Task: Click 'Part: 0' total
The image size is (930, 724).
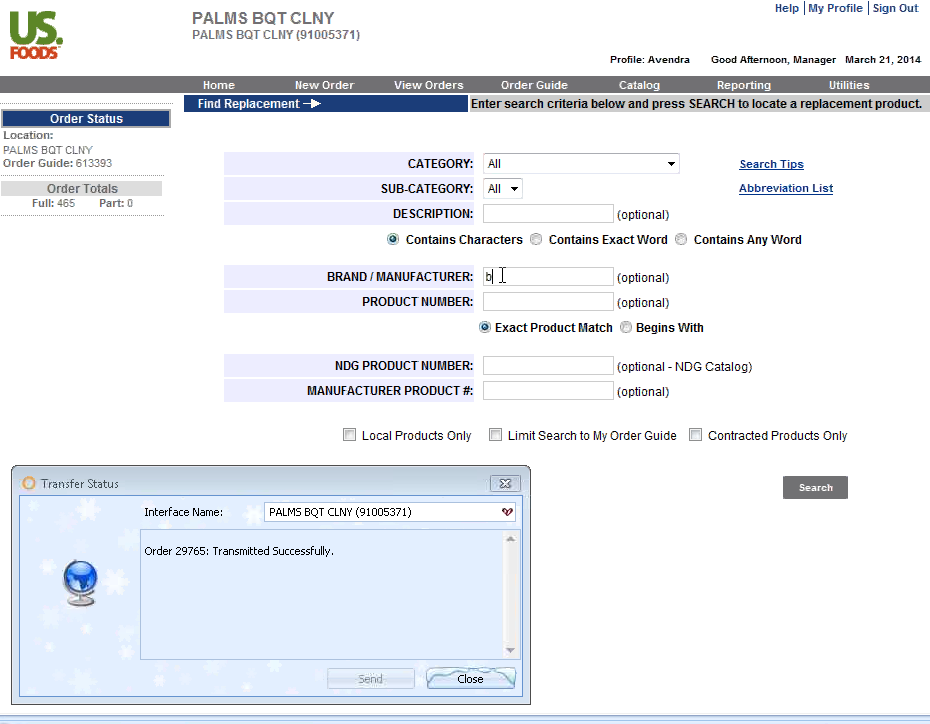Action: pyautogui.click(x=116, y=203)
